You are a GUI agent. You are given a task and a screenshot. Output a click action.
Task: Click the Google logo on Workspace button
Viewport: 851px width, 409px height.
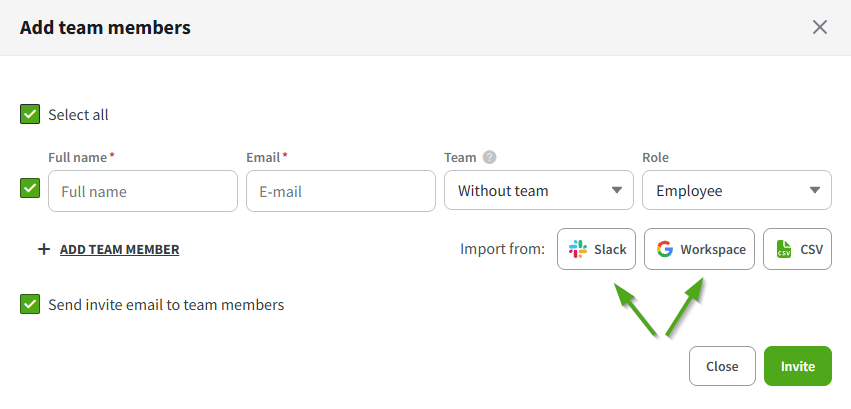point(665,249)
